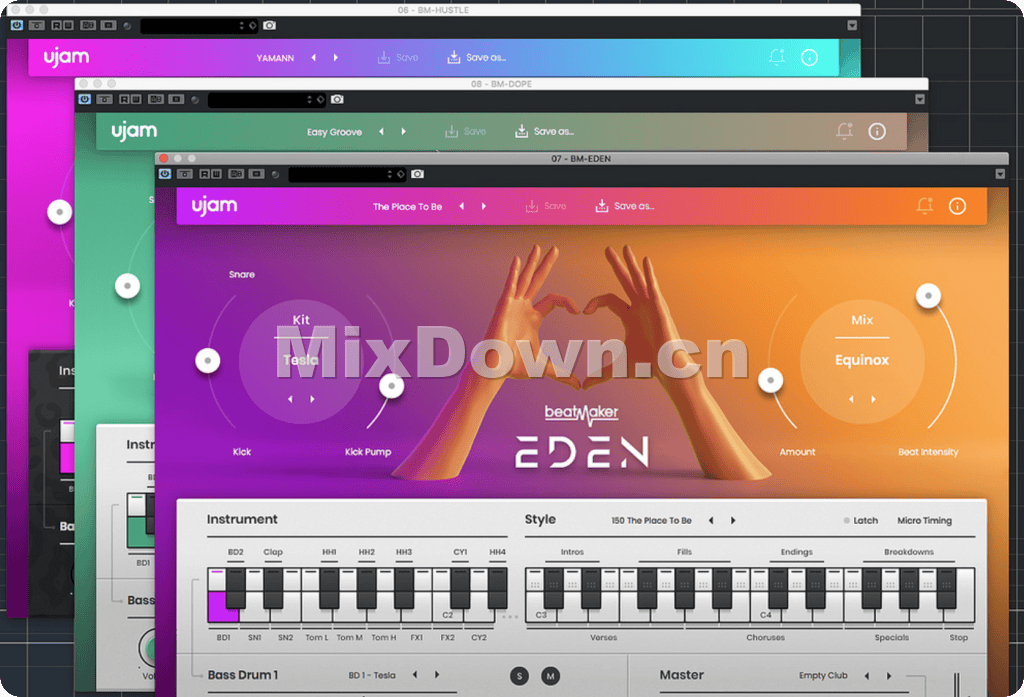Go to next preset after The Place To Be
The height and width of the screenshot is (697, 1024).
484,206
